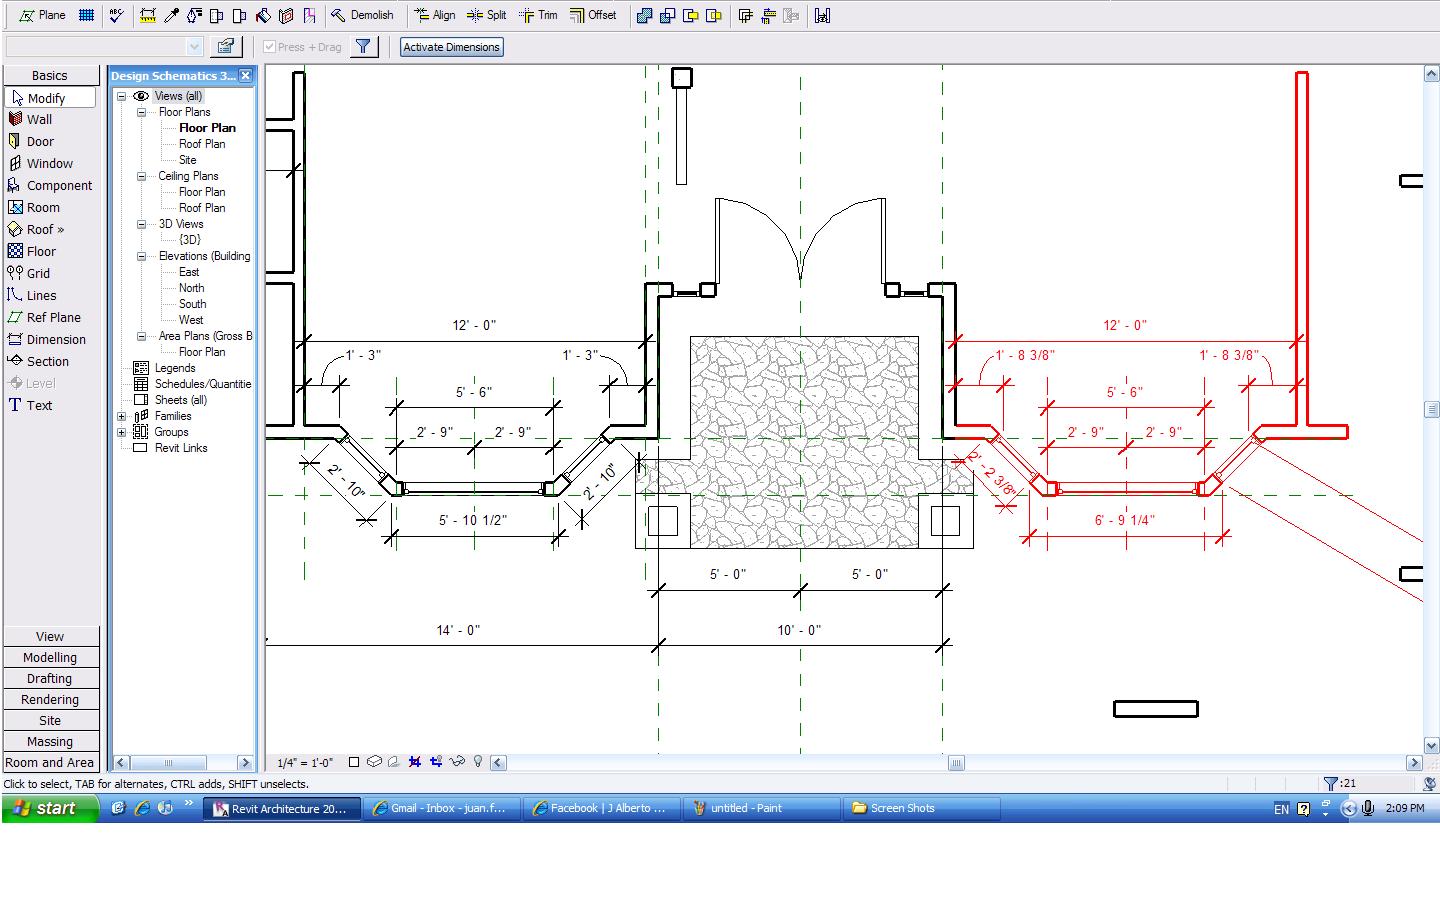The image size is (1440, 900).
Task: Switch to the Drafting design bar tab
Action: point(50,678)
